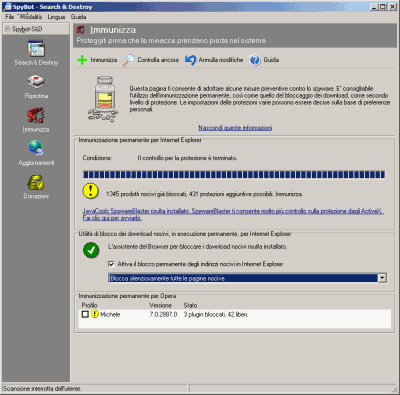Click the warning icon next to Michele
The image size is (400, 395).
(x=95, y=314)
